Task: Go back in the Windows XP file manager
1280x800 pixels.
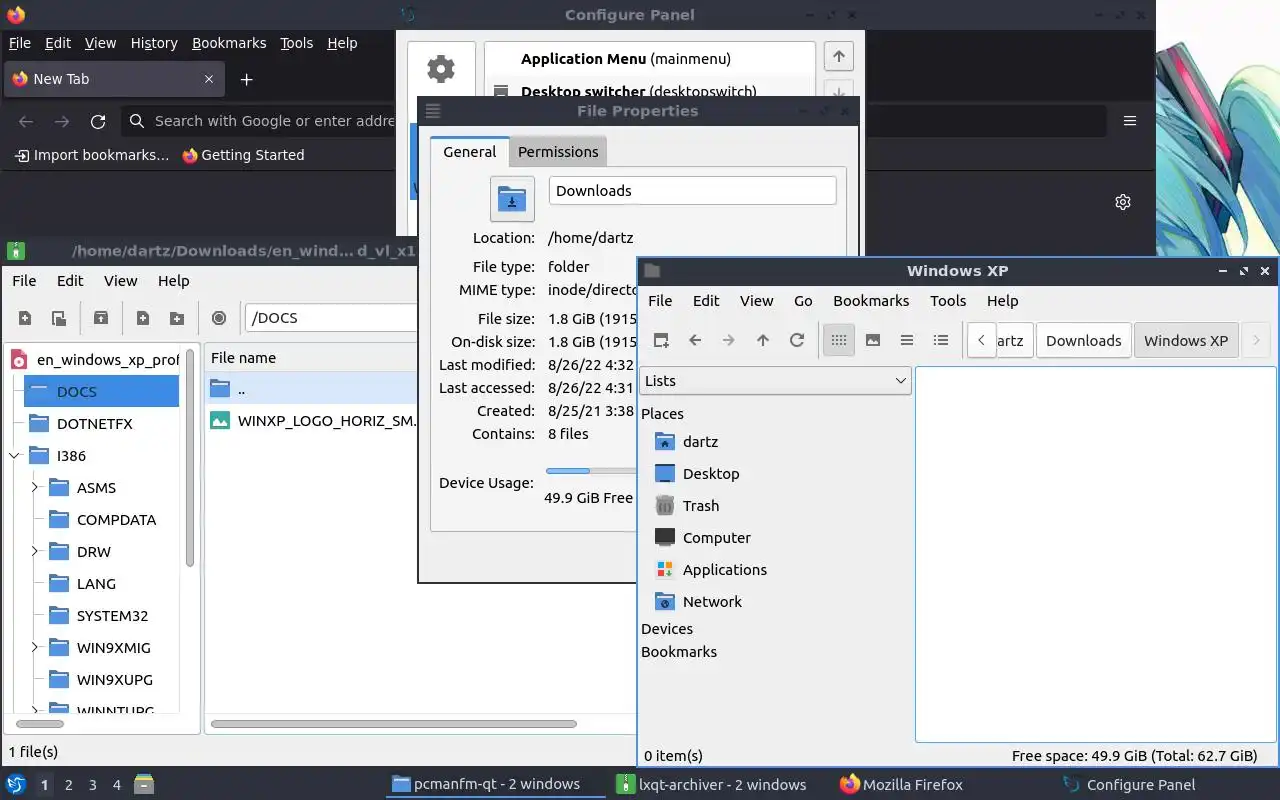Action: tap(695, 340)
